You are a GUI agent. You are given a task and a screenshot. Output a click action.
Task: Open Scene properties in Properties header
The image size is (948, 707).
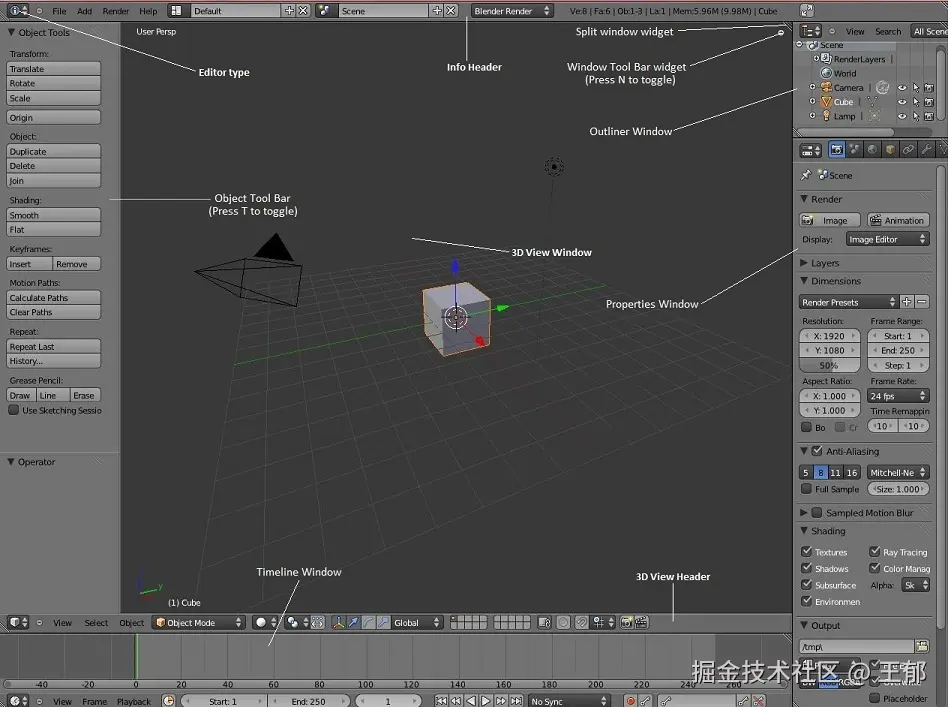[x=855, y=149]
